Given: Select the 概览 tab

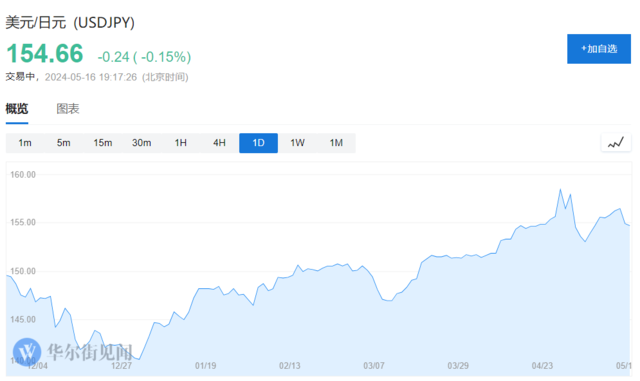Looking at the screenshot, I should click(x=17, y=109).
